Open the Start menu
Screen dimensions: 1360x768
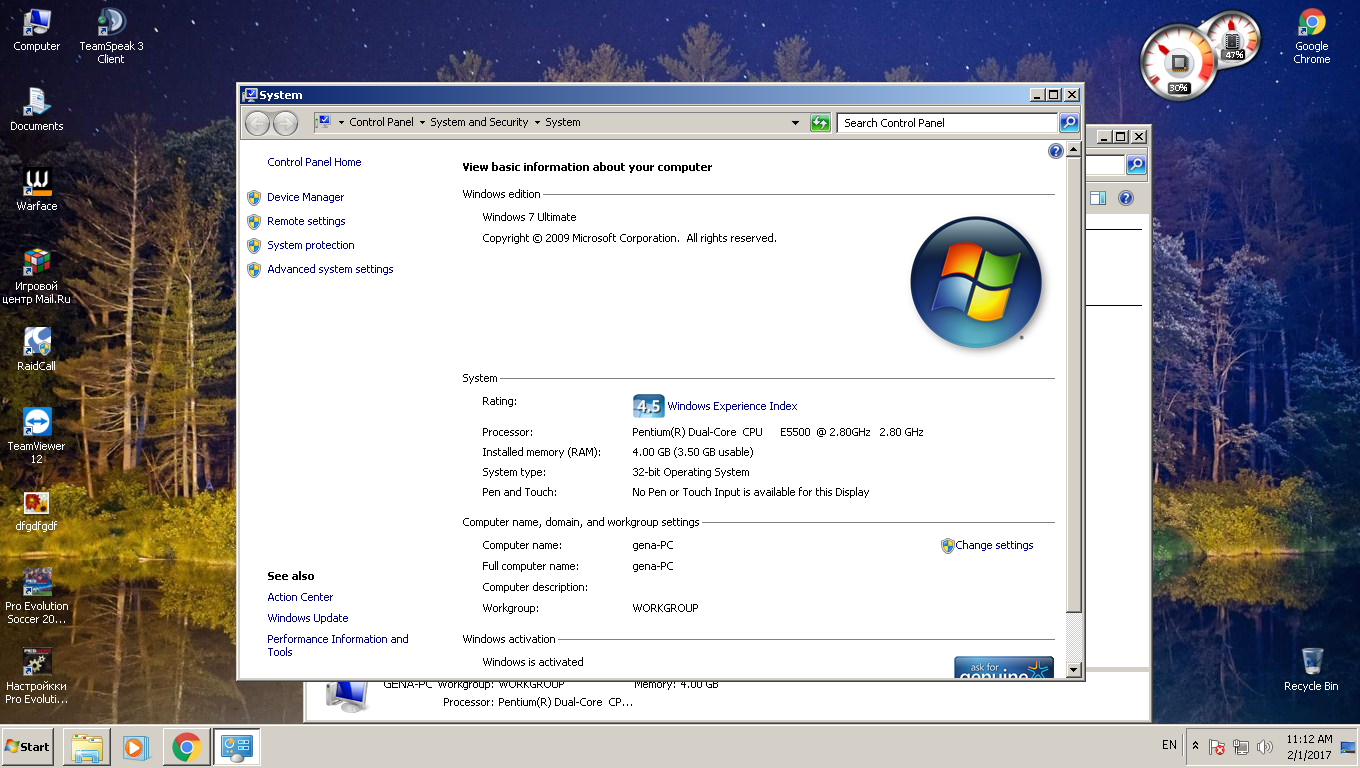point(28,747)
